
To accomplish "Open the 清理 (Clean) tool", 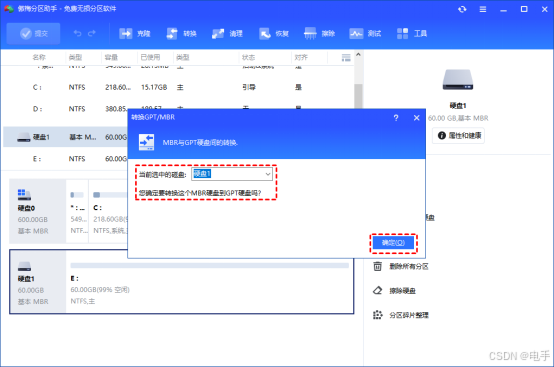I will click(x=227, y=34).
